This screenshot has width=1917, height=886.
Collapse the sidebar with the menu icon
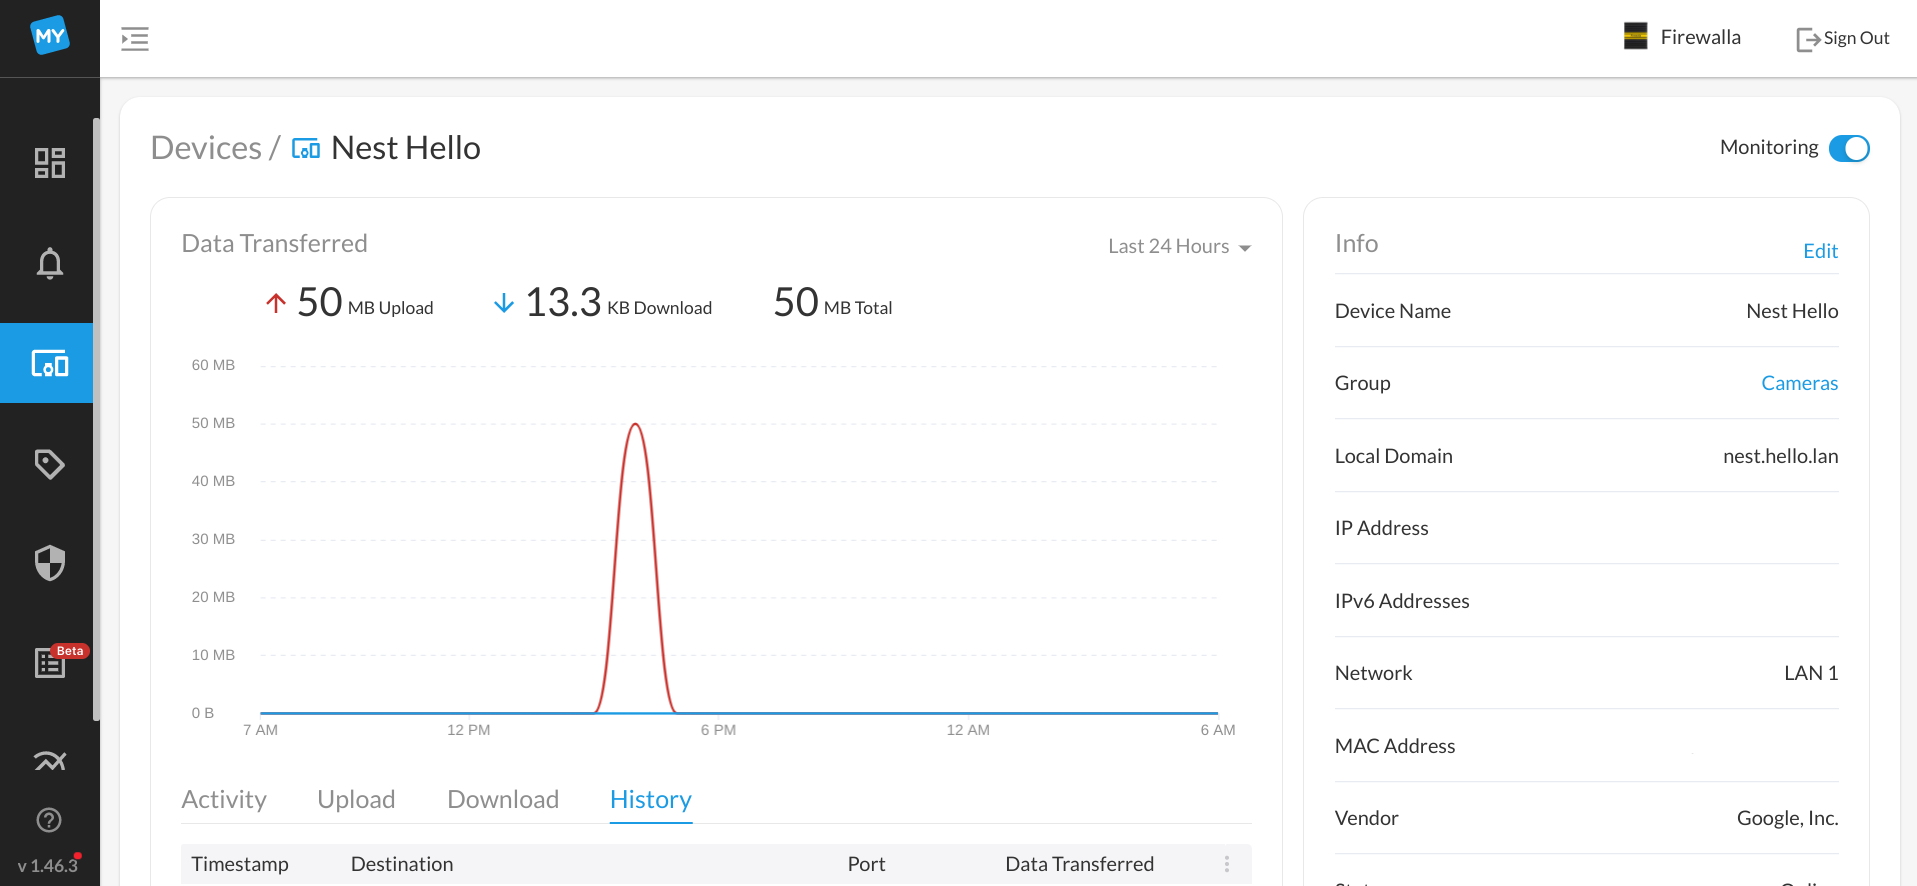tap(135, 39)
